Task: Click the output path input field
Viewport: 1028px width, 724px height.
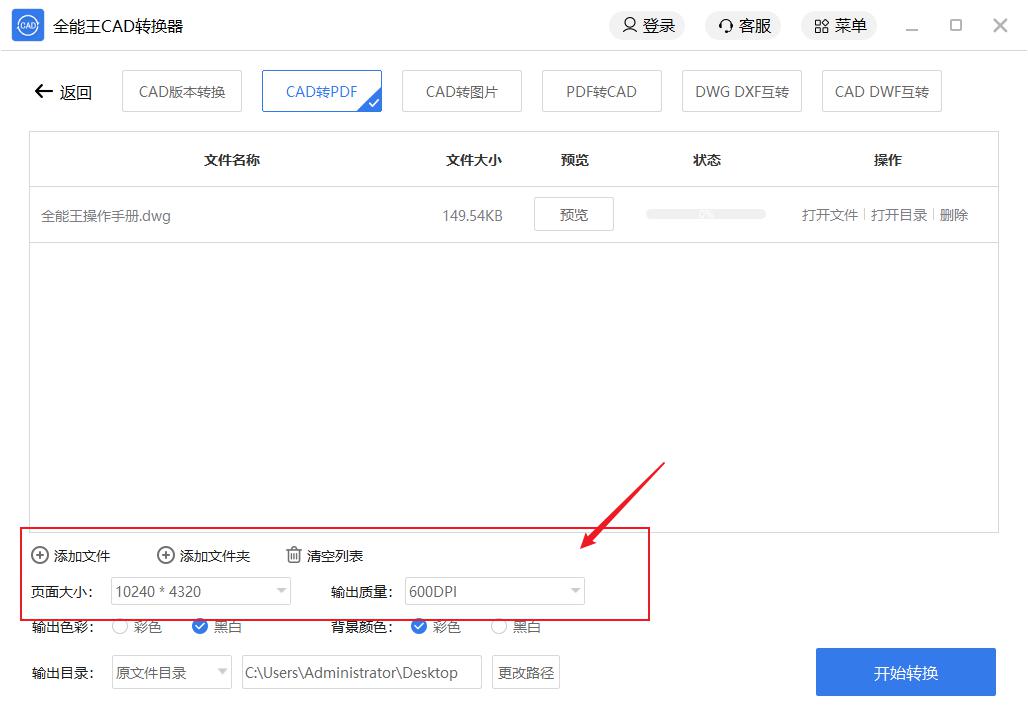Action: (361, 673)
